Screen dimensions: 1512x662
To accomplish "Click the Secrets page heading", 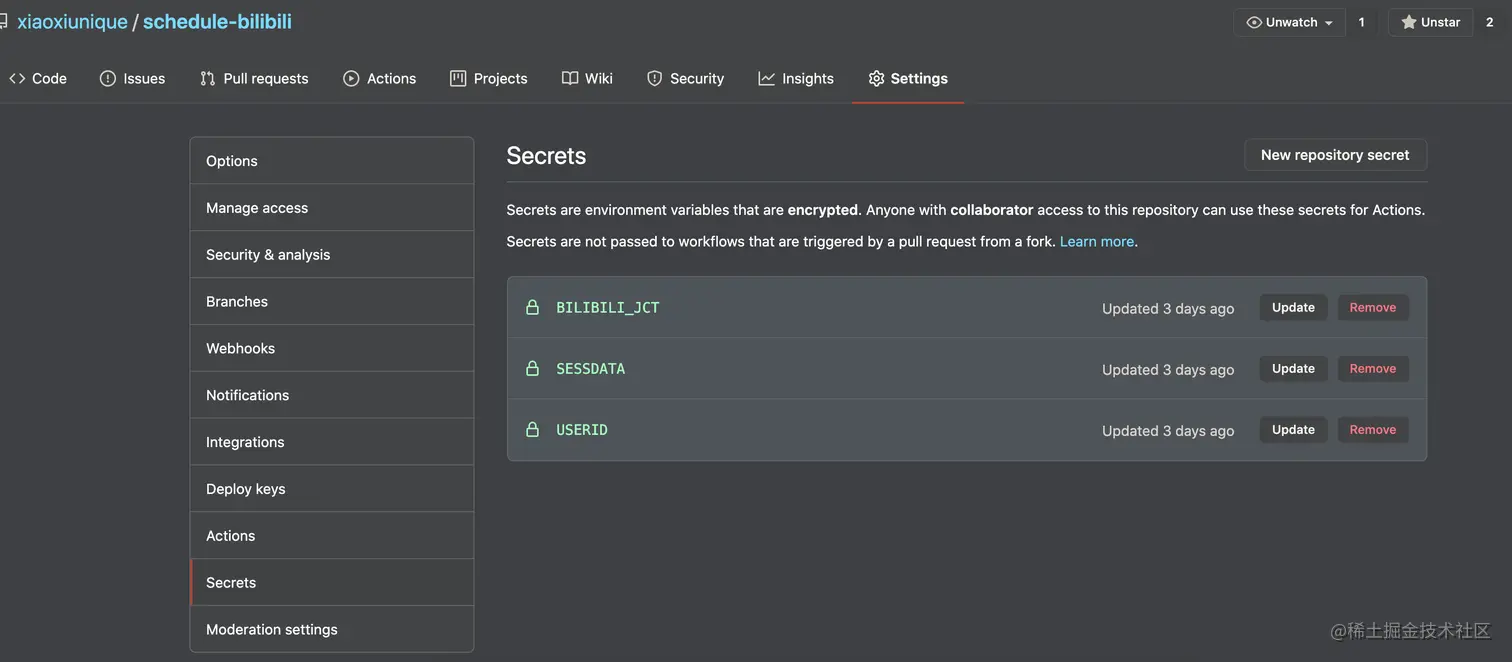I will [x=546, y=155].
